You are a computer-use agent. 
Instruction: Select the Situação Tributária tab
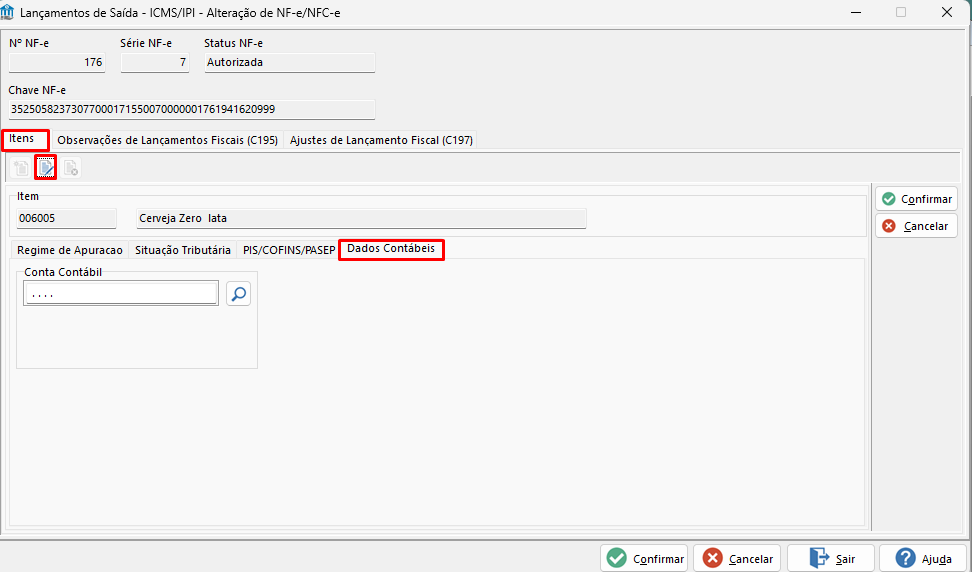click(x=183, y=250)
